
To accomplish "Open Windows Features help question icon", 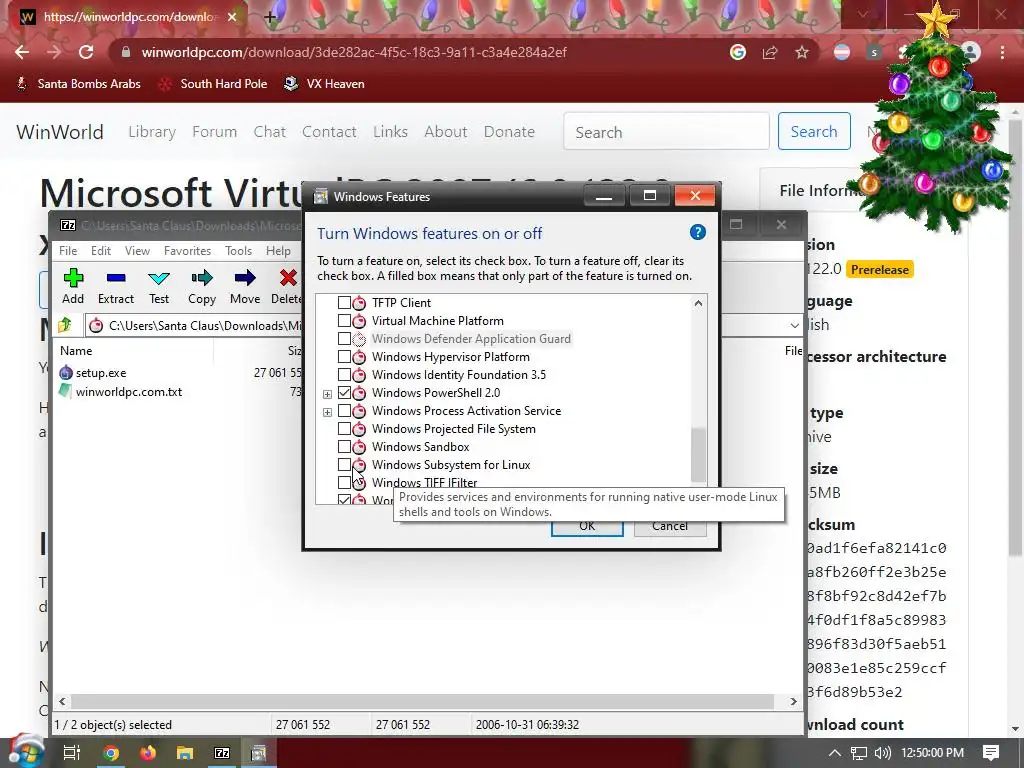I will (697, 232).
